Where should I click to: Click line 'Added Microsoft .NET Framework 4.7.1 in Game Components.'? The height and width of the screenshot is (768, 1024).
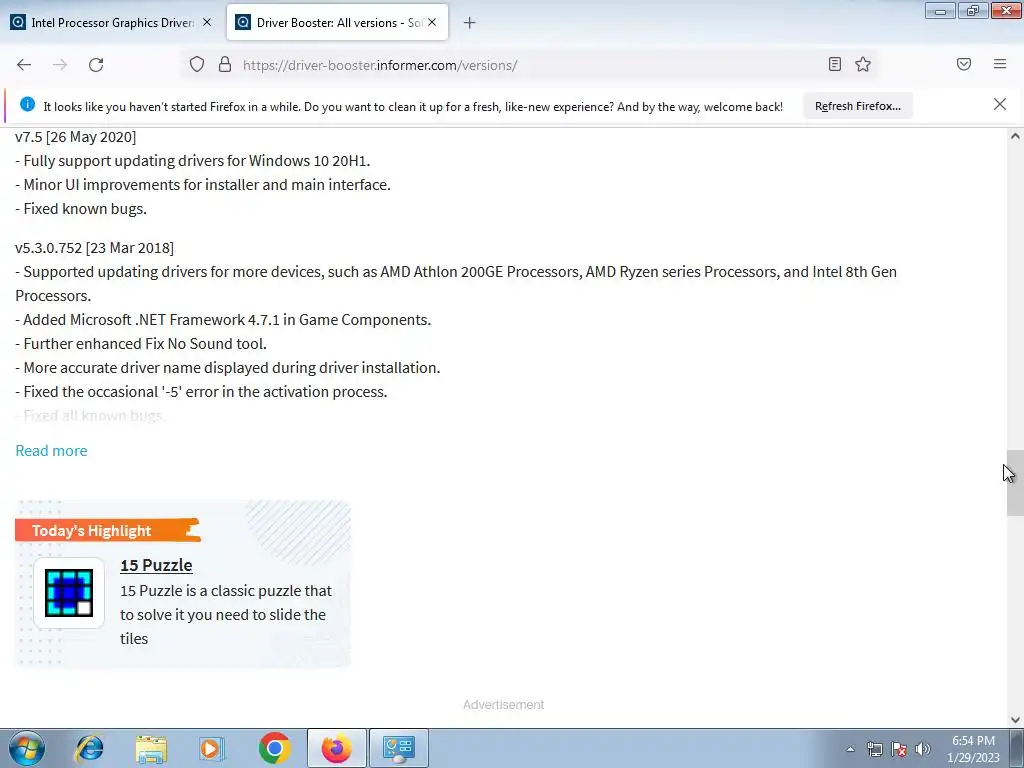(x=223, y=320)
